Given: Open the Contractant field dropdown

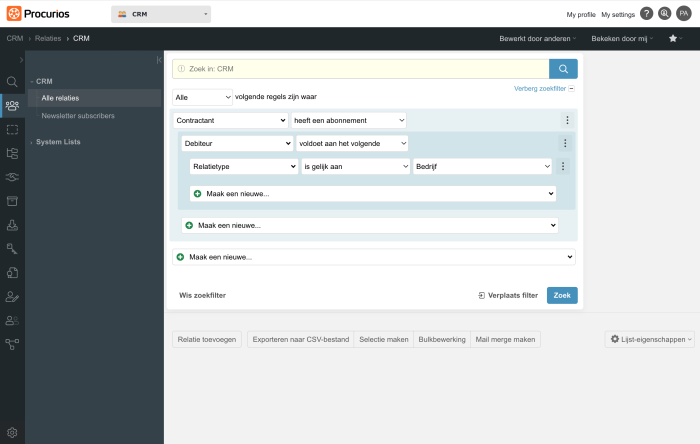Looking at the screenshot, I should [230, 120].
